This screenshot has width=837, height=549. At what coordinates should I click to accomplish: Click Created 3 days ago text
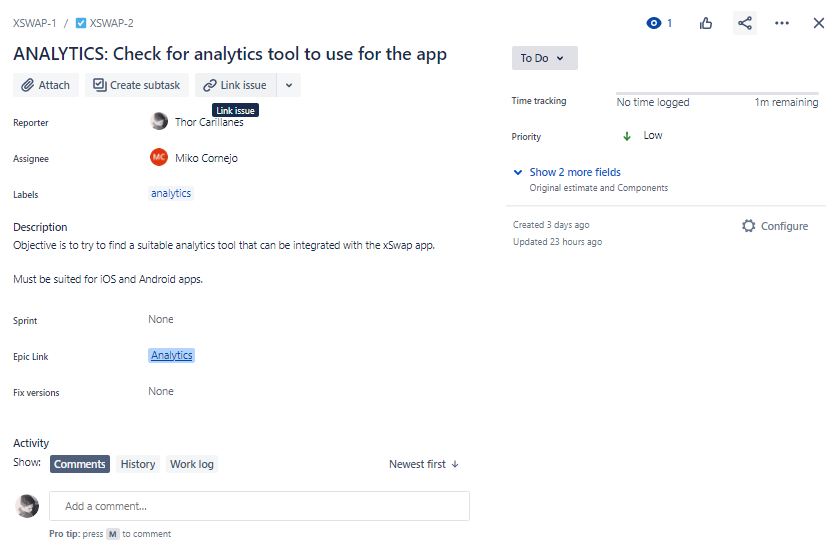(x=551, y=225)
